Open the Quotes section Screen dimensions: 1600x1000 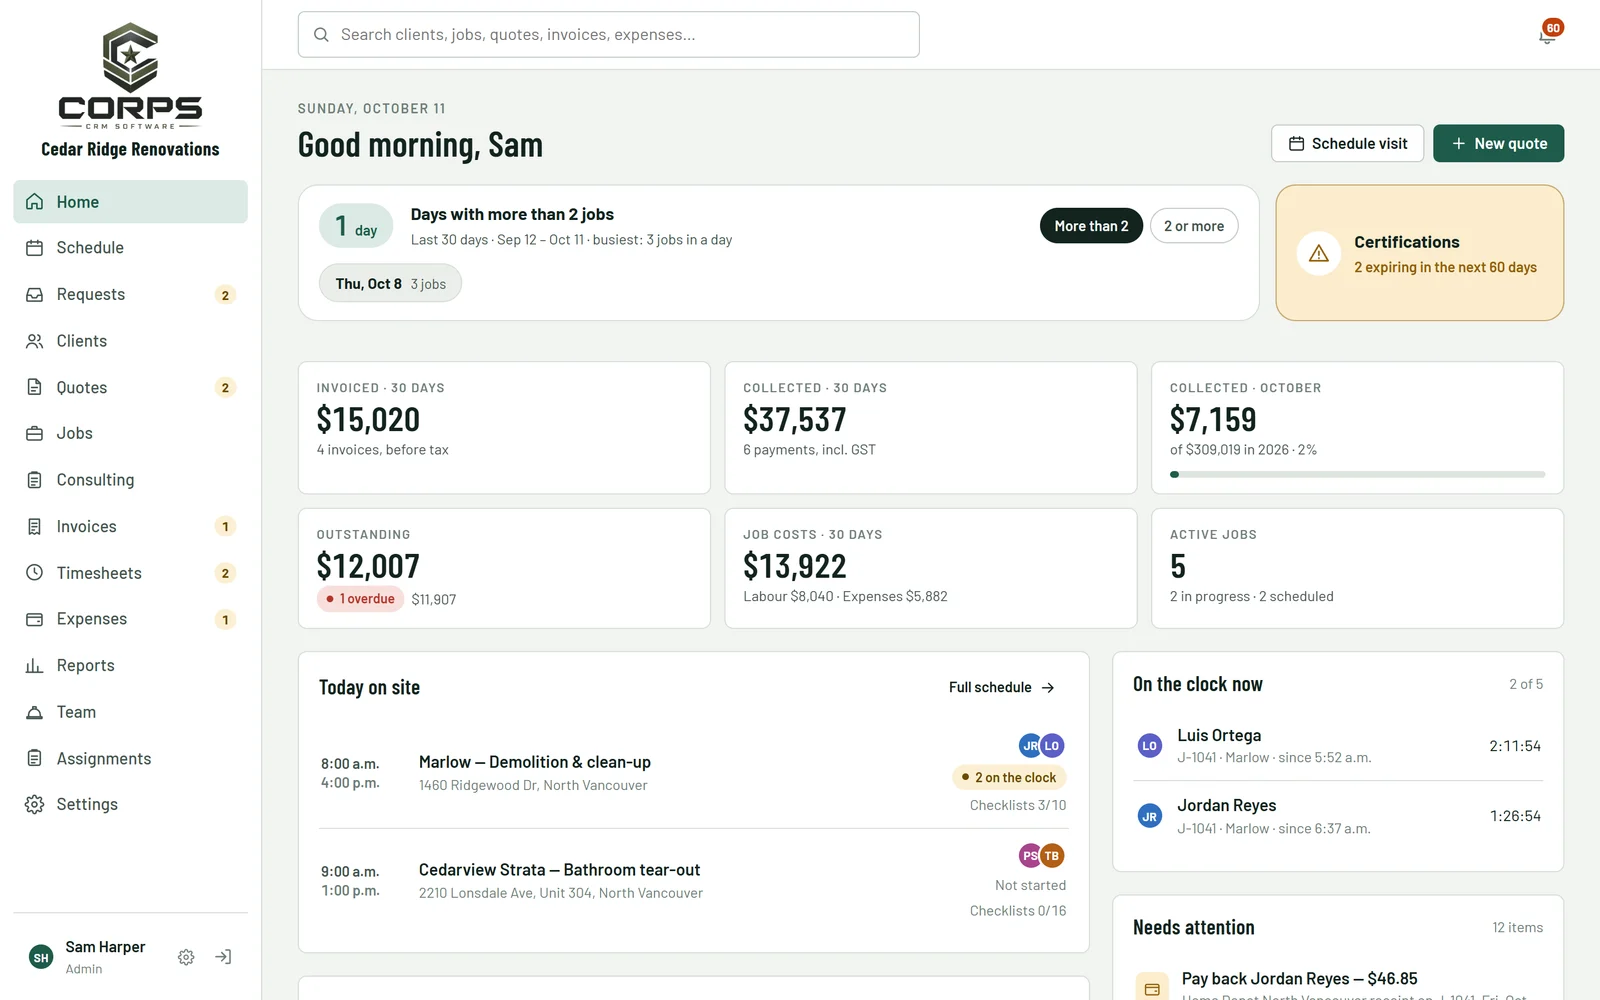tap(130, 387)
